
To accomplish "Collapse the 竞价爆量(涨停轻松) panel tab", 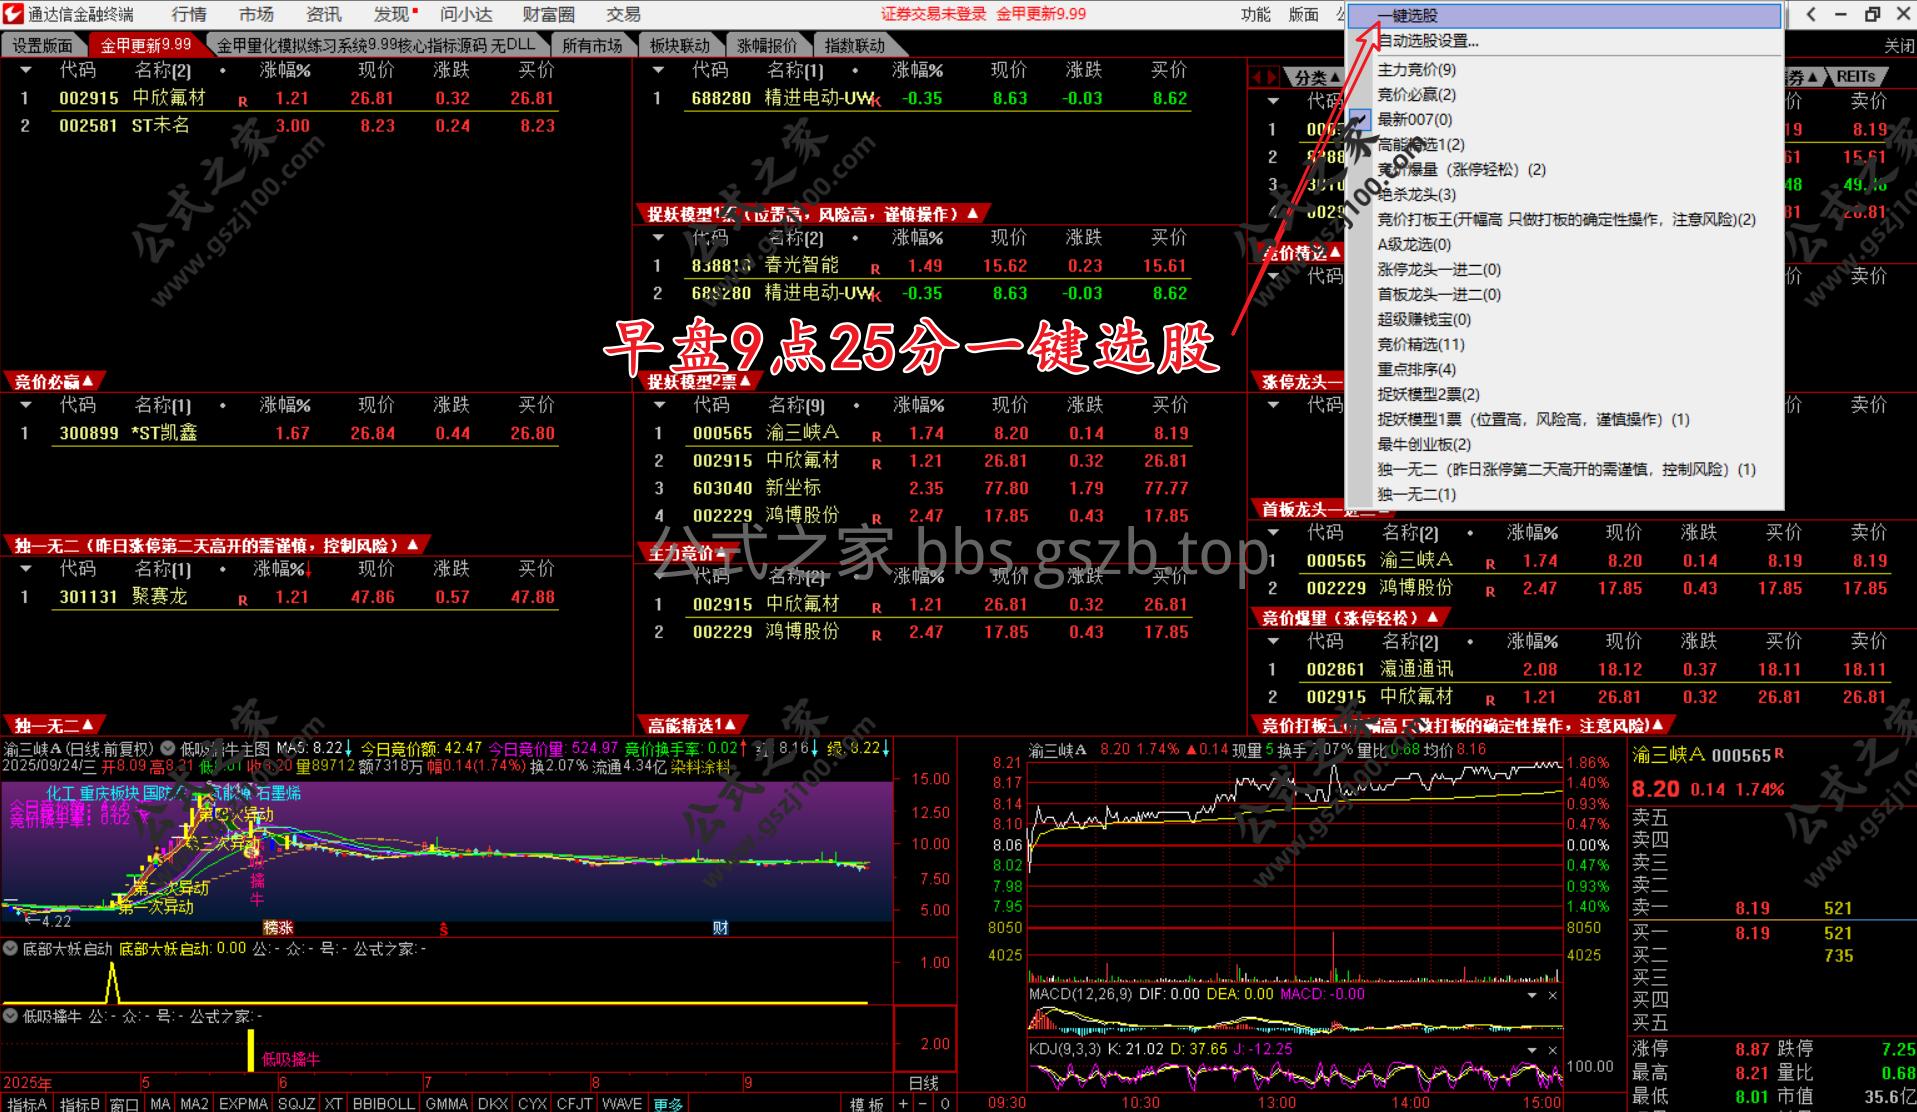I will pyautogui.click(x=1350, y=617).
